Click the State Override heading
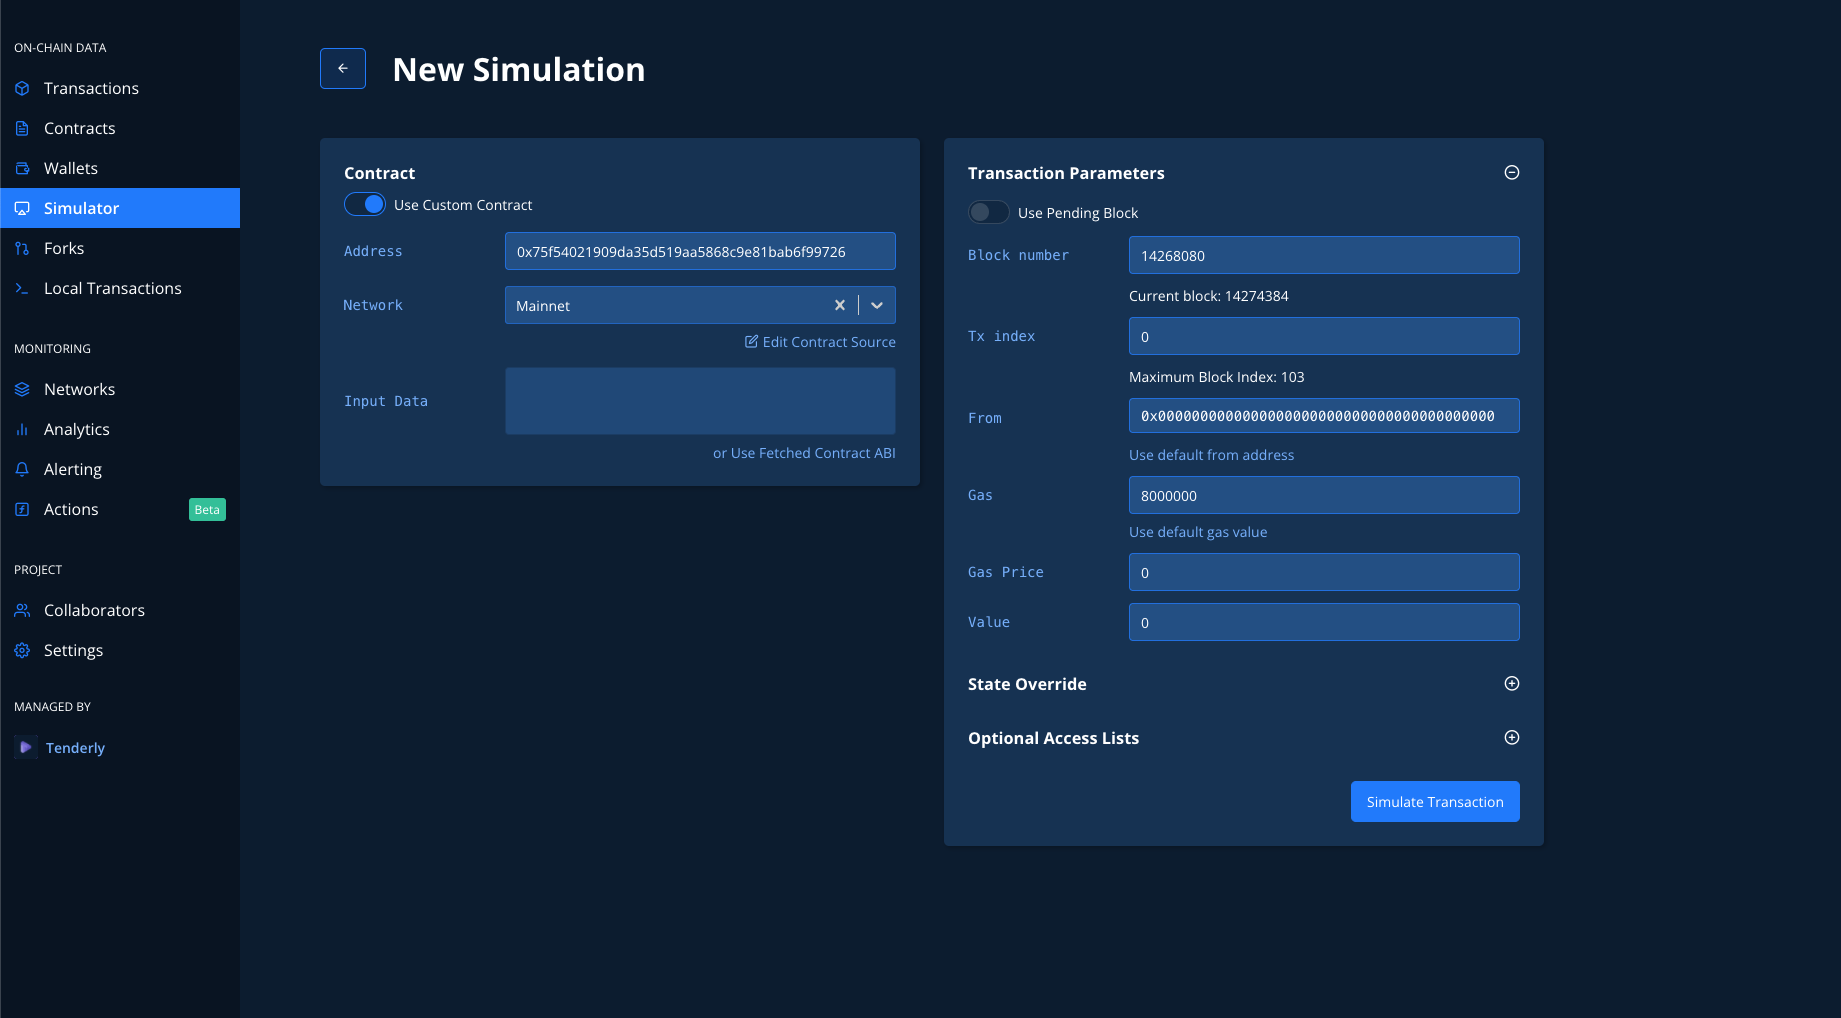 1027,684
